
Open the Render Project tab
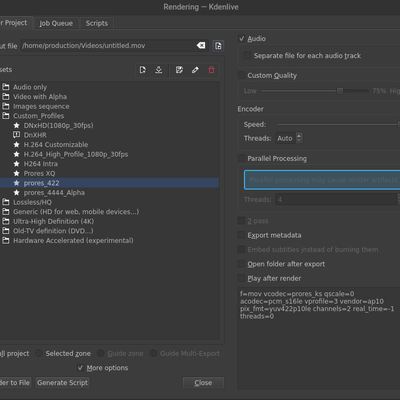pyautogui.click(x=16, y=23)
